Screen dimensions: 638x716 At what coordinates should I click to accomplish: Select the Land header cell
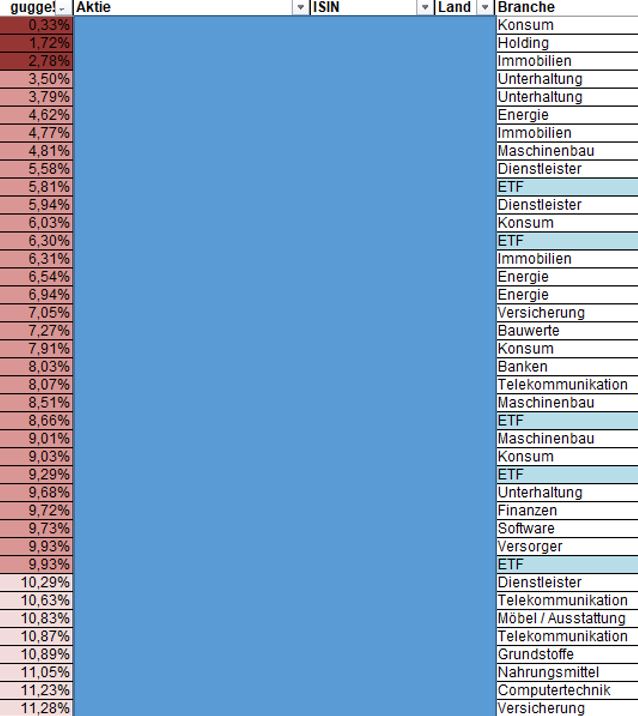click(465, 7)
